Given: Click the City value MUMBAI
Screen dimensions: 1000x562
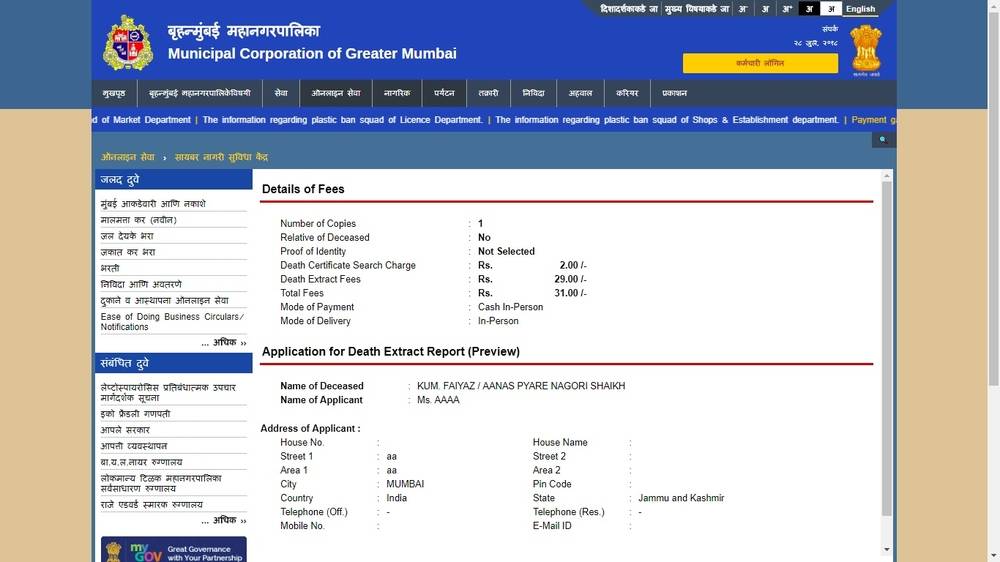Looking at the screenshot, I should point(405,484).
